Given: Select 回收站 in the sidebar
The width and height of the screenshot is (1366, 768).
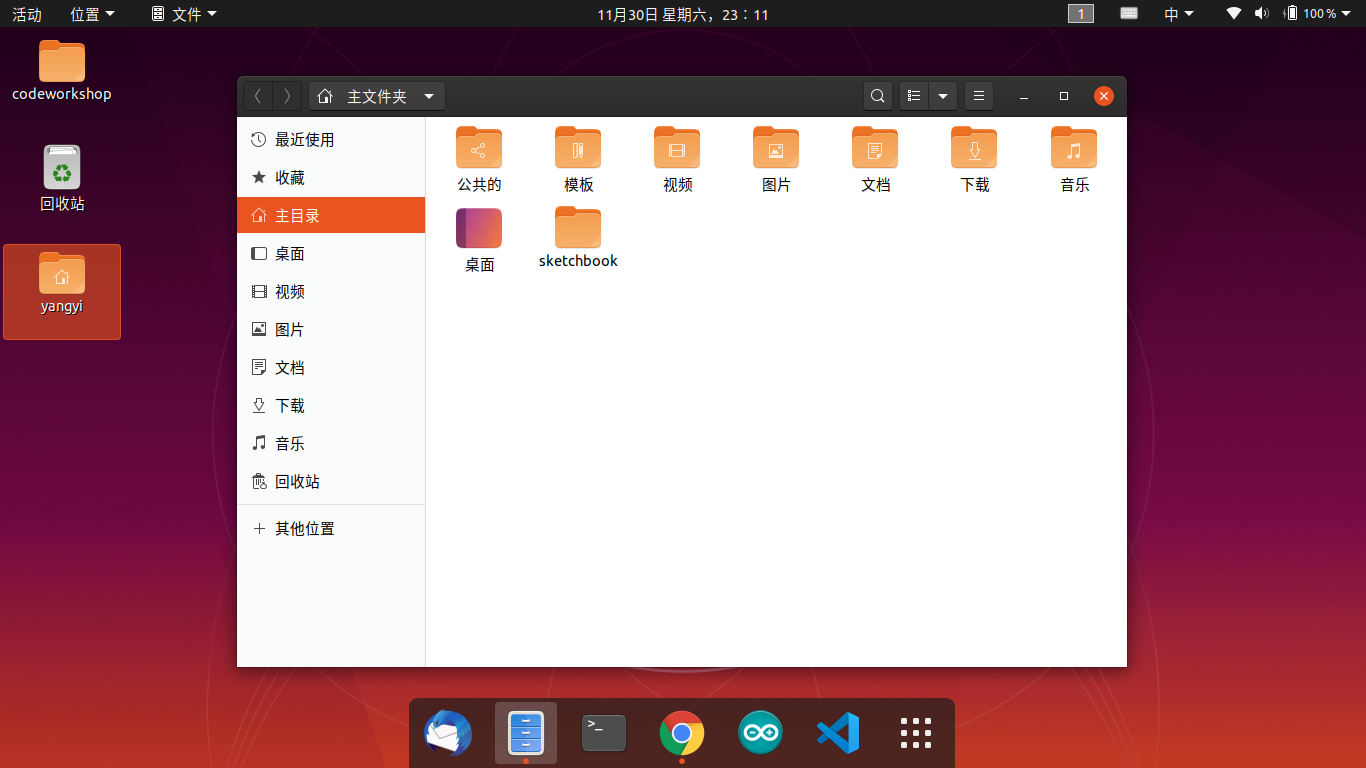Looking at the screenshot, I should [331, 482].
